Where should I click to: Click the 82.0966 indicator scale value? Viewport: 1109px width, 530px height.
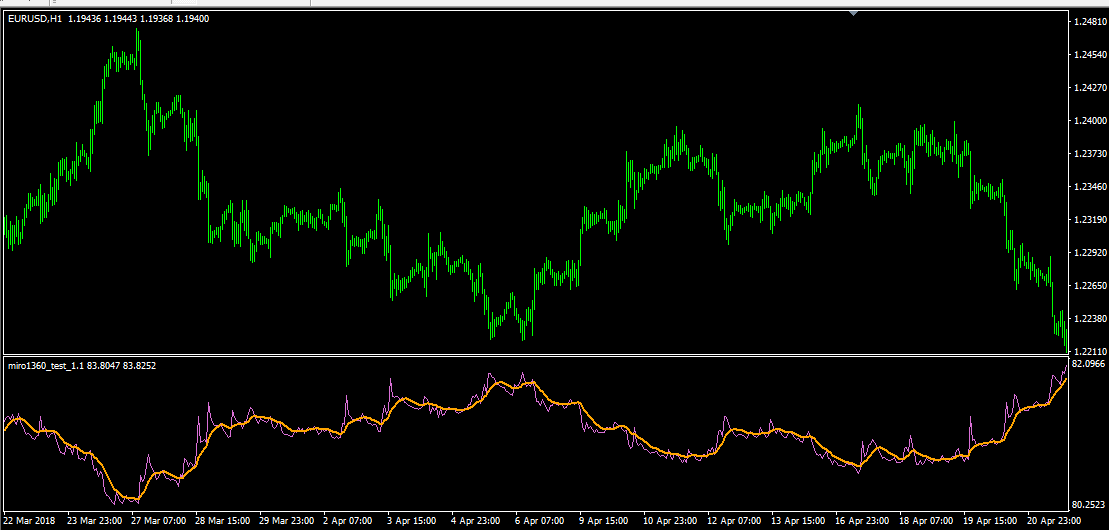pyautogui.click(x=1088, y=364)
